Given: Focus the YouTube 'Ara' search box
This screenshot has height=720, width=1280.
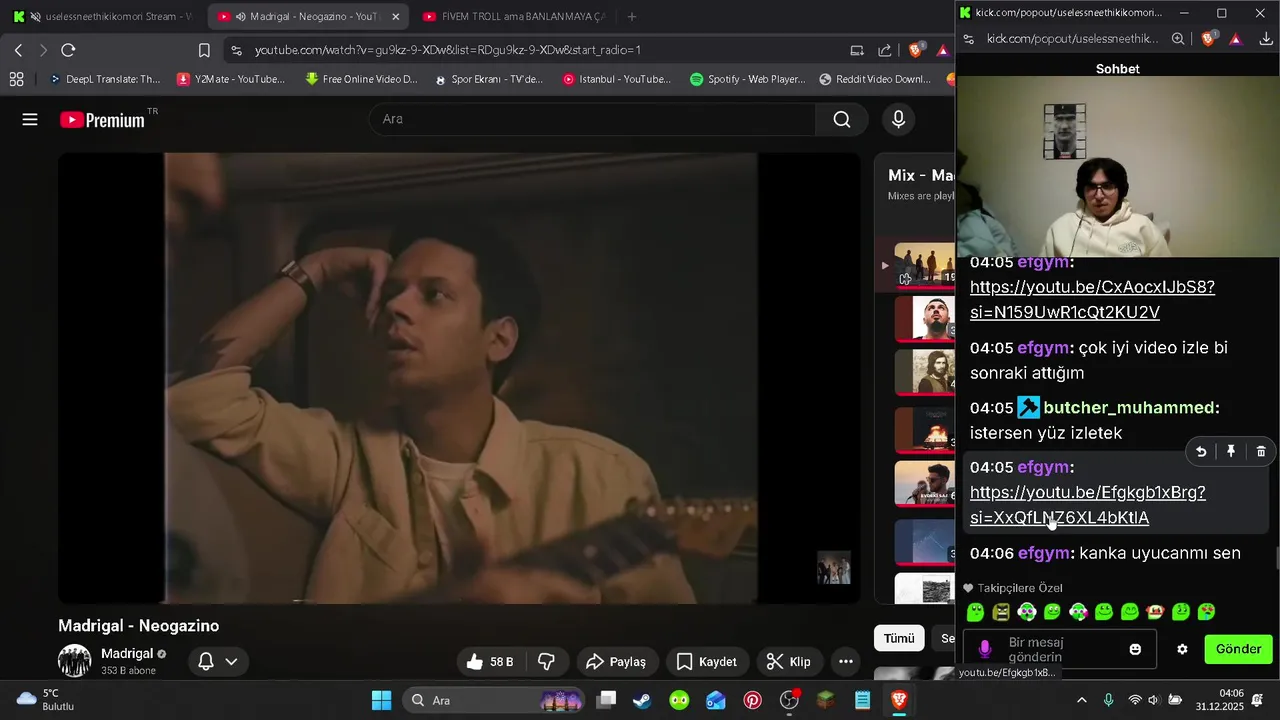Looking at the screenshot, I should point(592,119).
